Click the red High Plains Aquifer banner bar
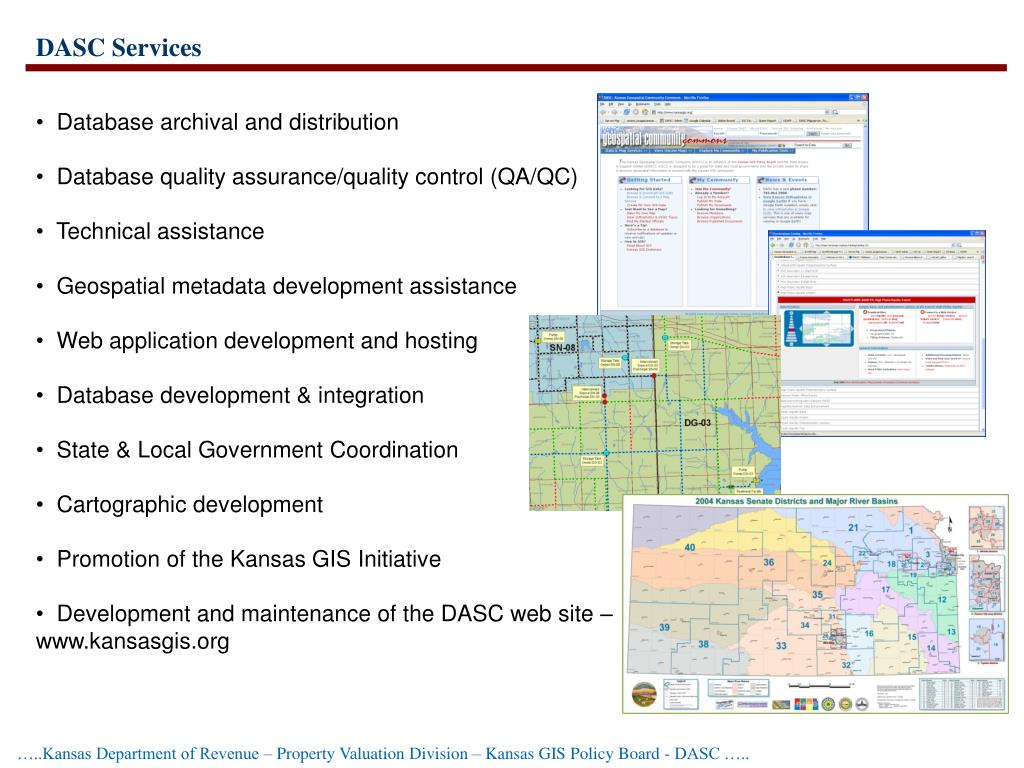 pos(876,298)
